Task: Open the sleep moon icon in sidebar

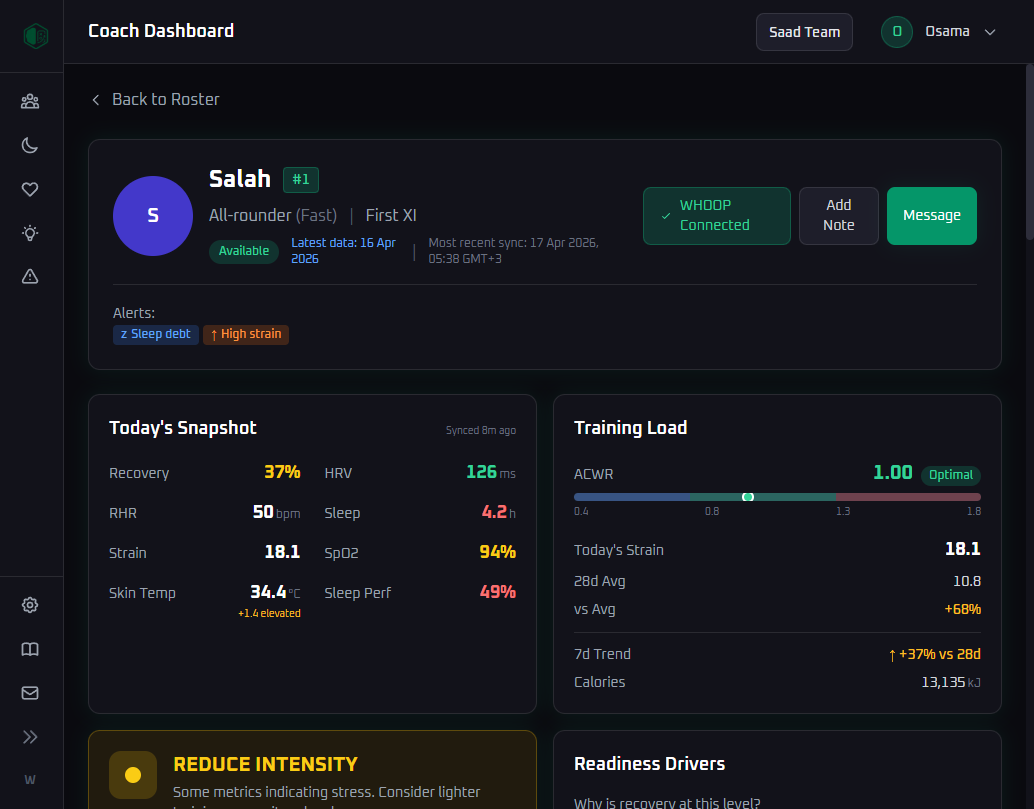Action: (30, 145)
